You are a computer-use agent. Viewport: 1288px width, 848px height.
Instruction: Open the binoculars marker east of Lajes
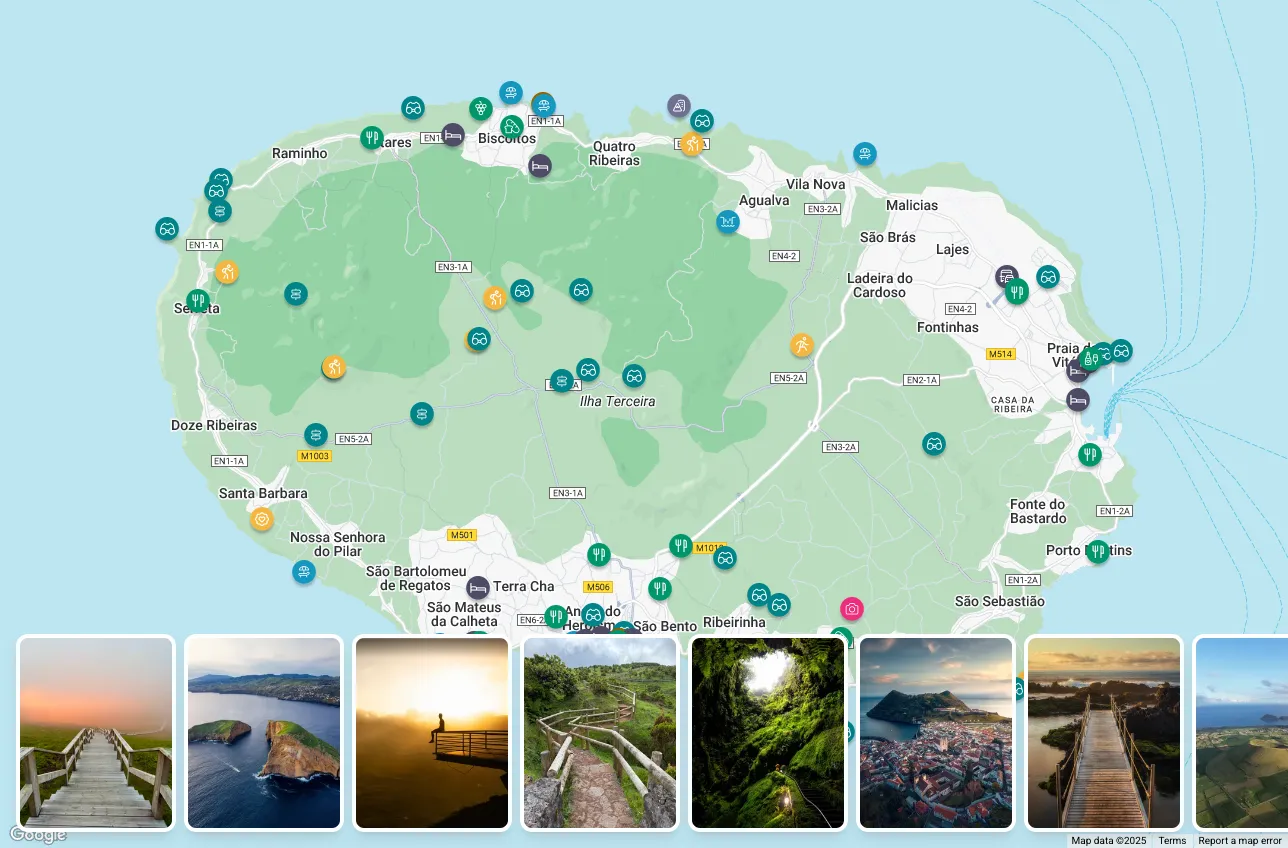[x=1048, y=277]
